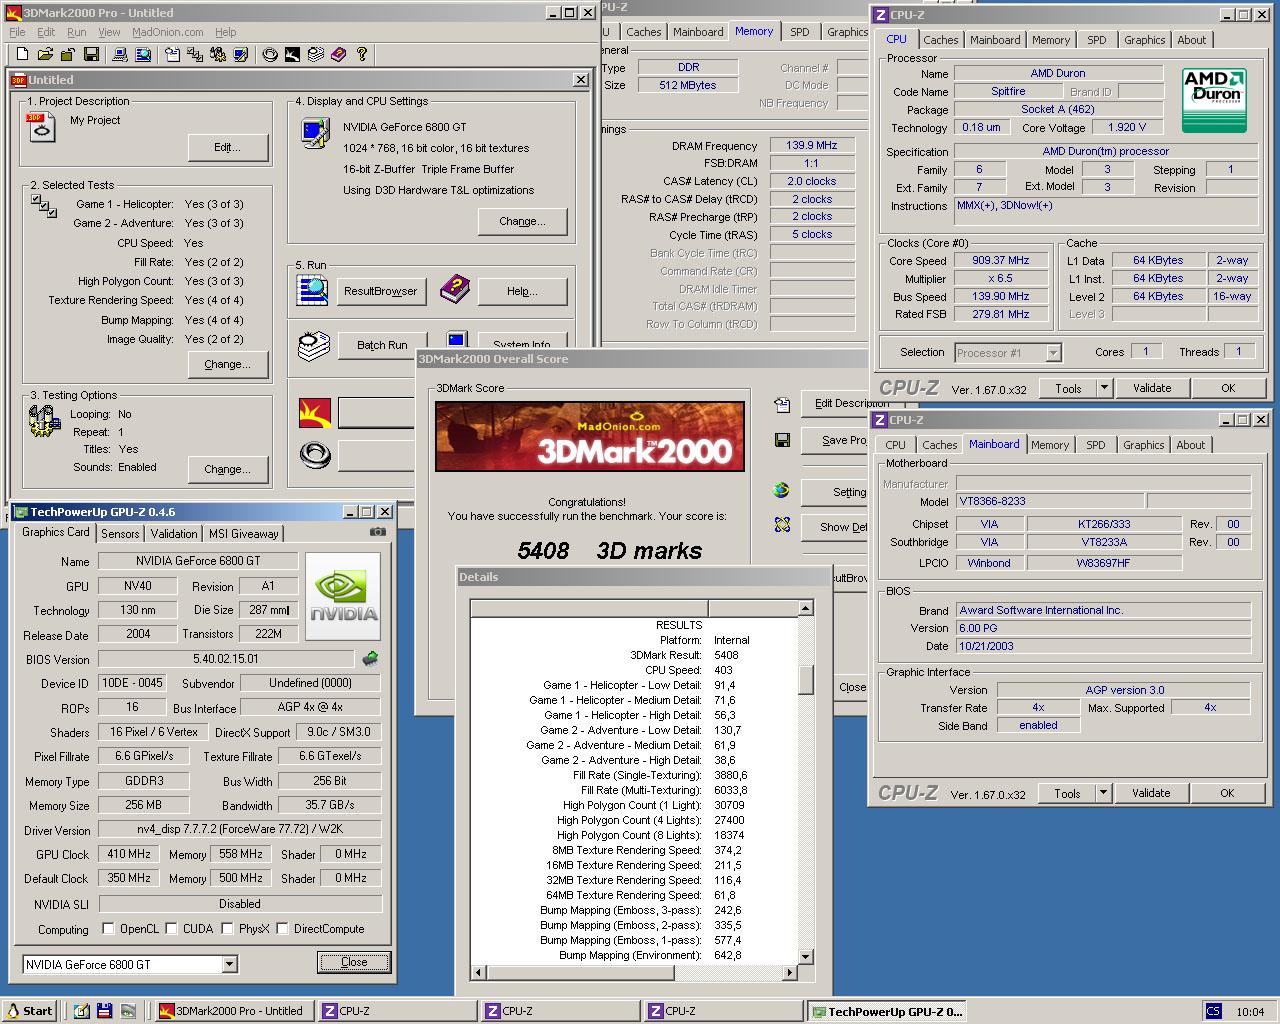Click the Details list vertical scrollbar thumb
The height and width of the screenshot is (1024, 1280).
[x=806, y=679]
